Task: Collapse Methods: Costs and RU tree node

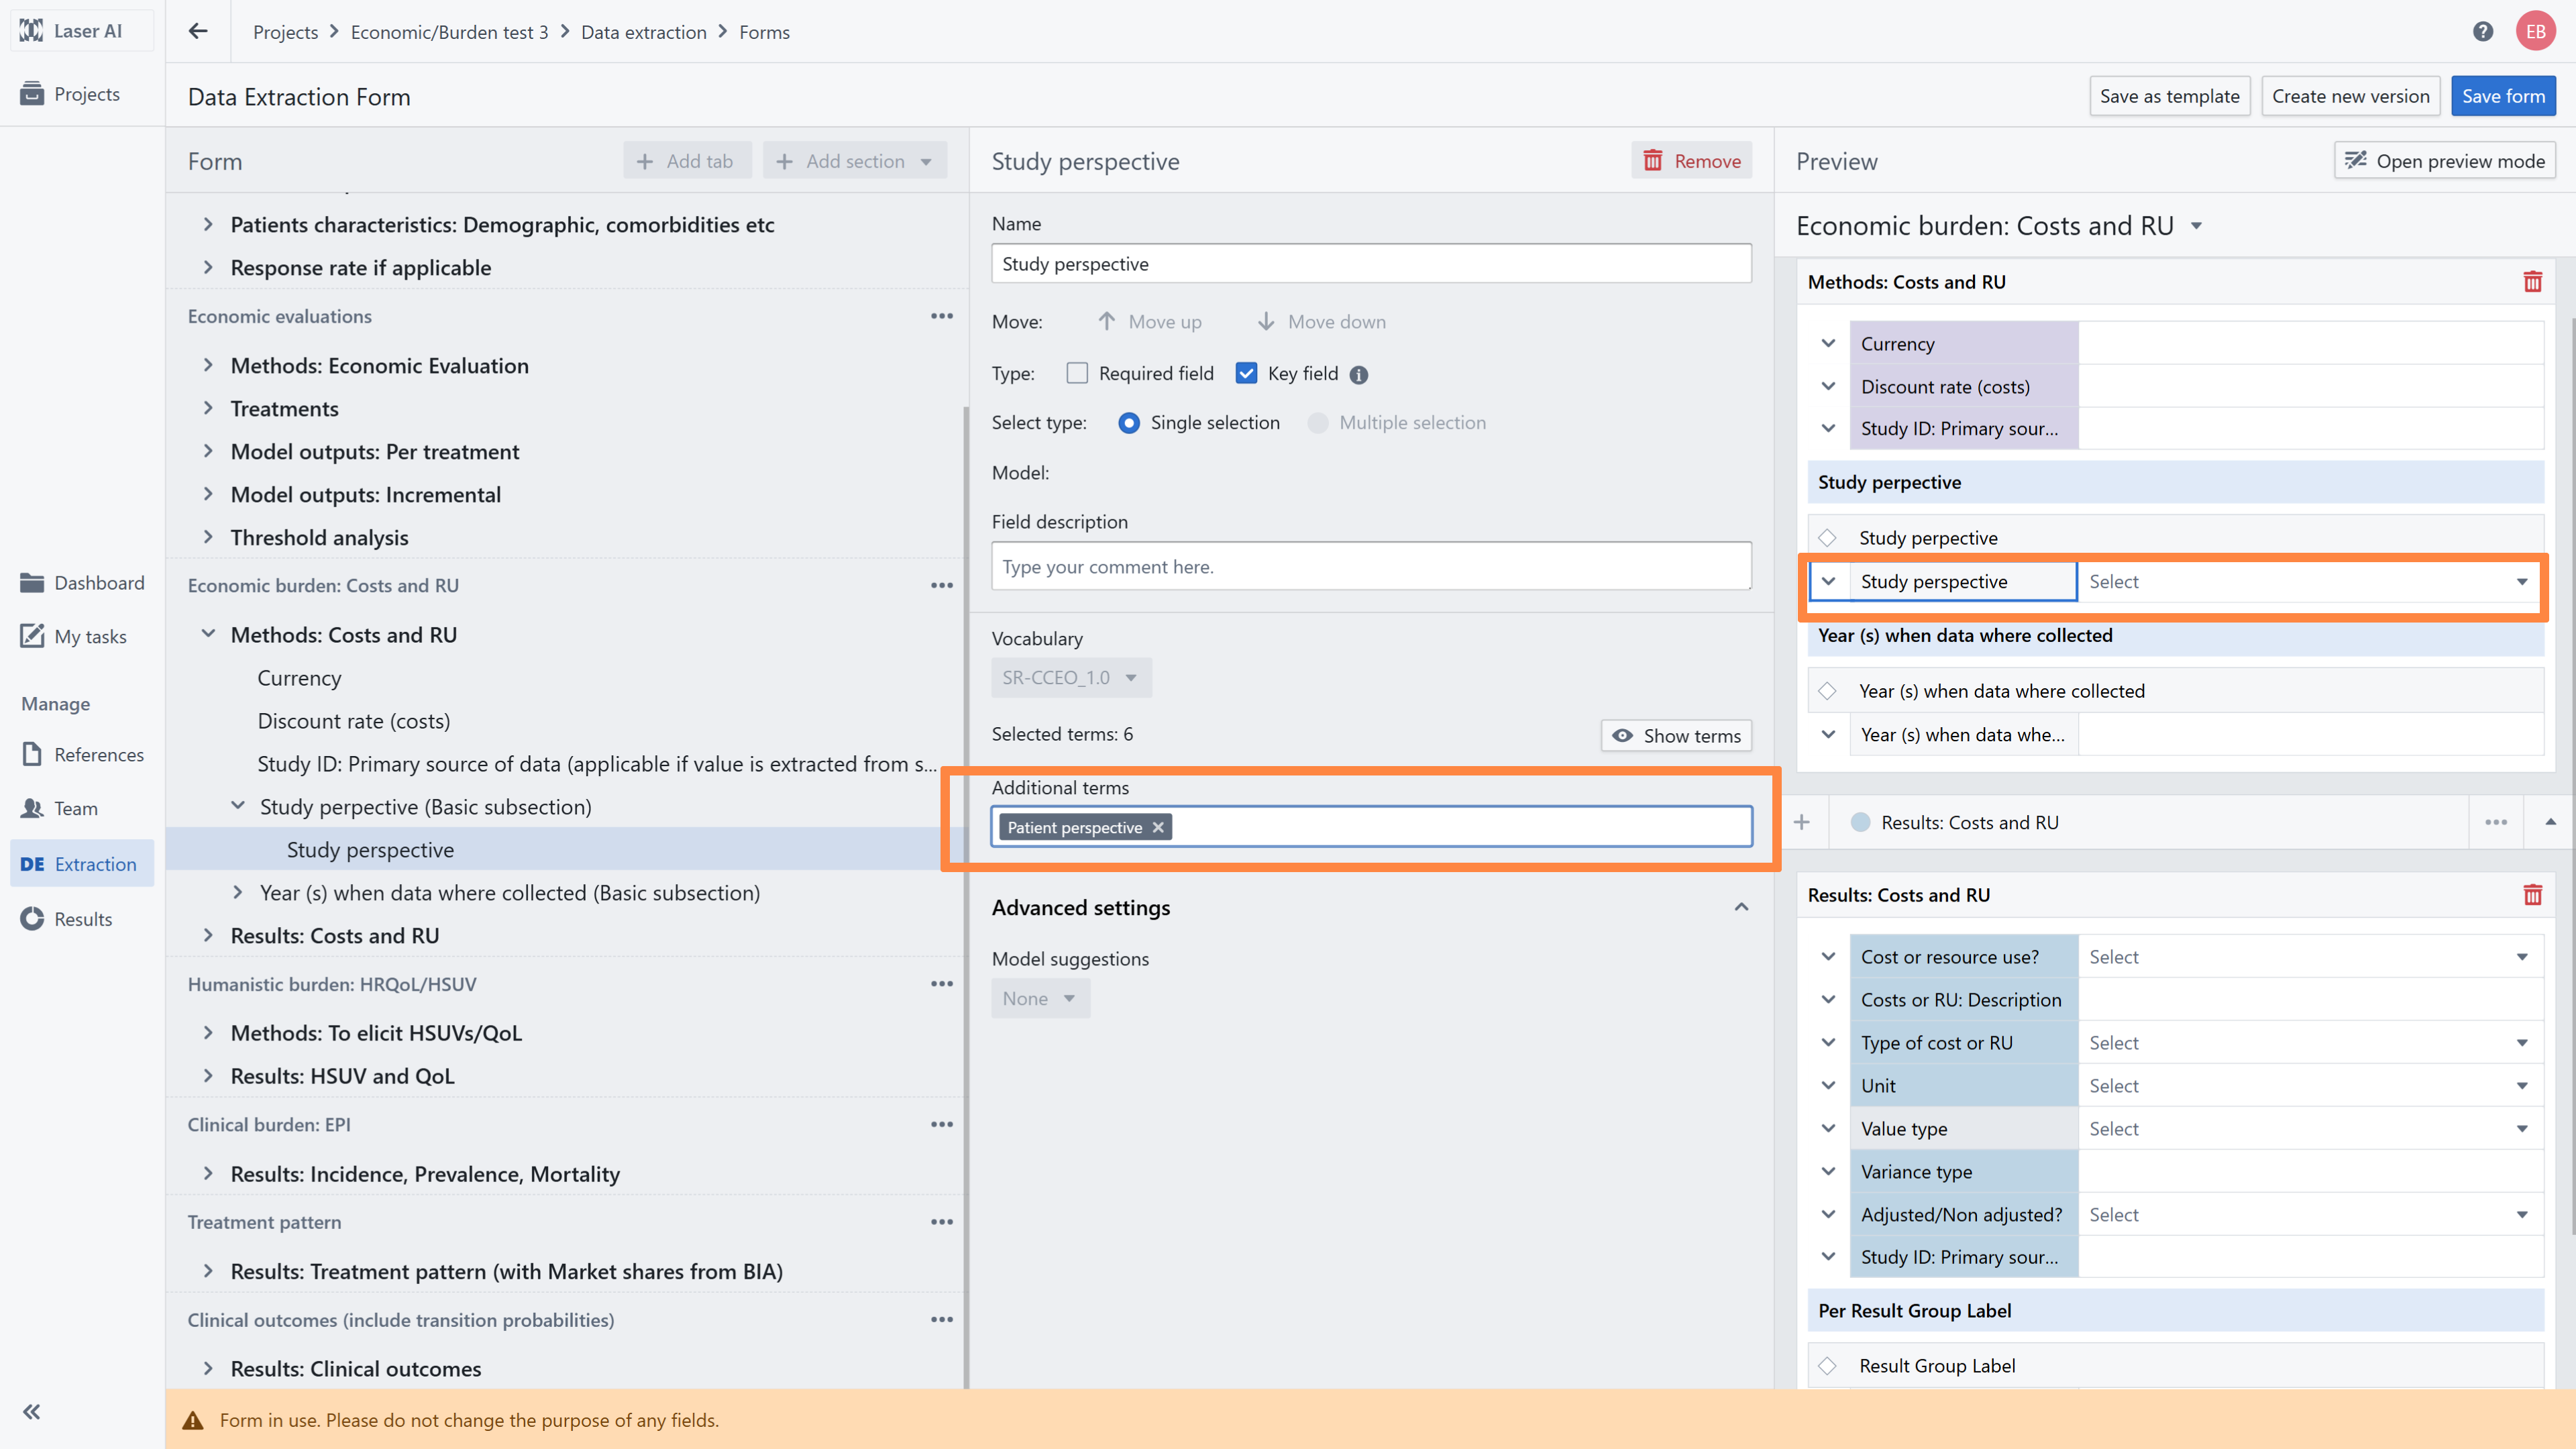Action: (208, 634)
